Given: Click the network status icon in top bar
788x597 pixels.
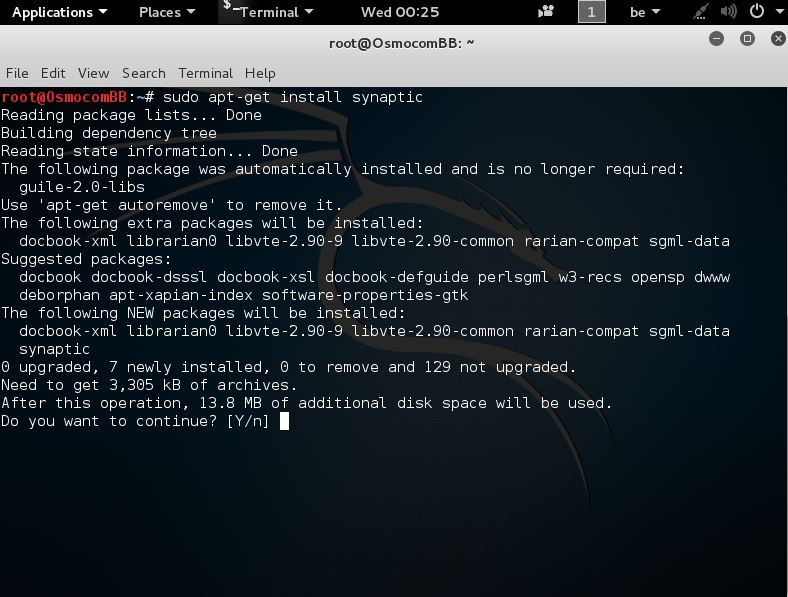Looking at the screenshot, I should tap(701, 12).
